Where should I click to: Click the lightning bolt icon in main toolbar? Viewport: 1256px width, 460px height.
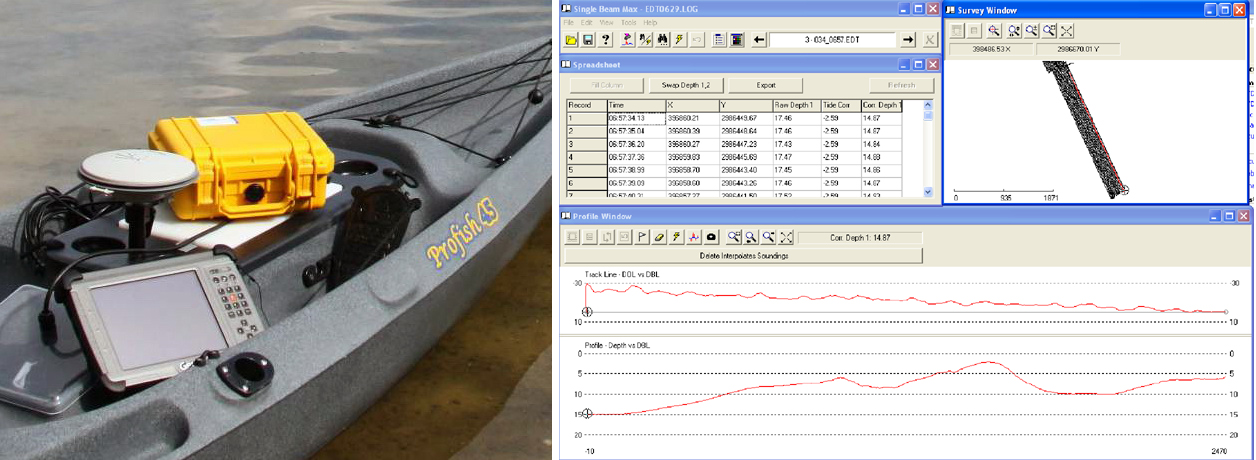[680, 40]
